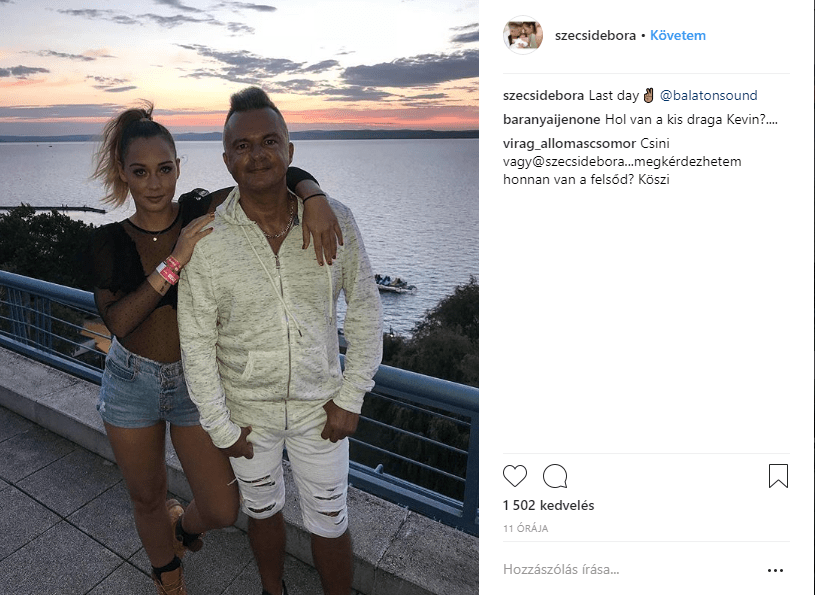The image size is (815, 595).
Task: Click the 11 ÓRÁJA timestamp
Action: point(525,528)
